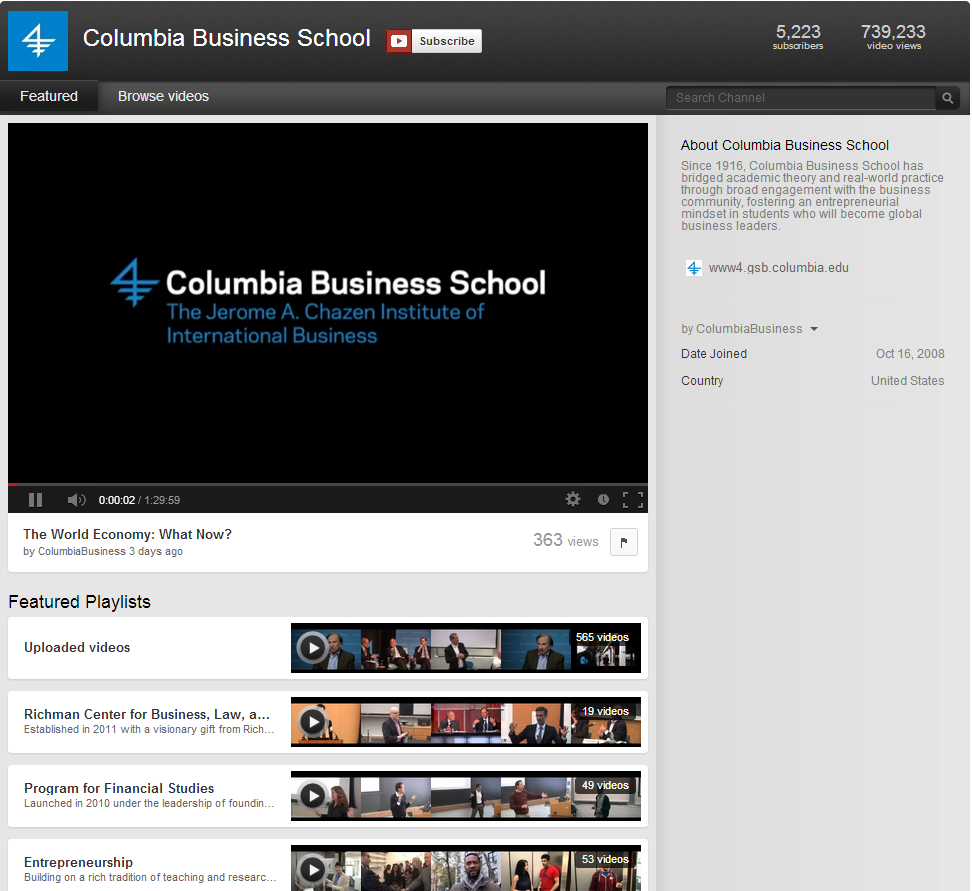Pause the currently playing video
Image resolution: width=972 pixels, height=891 pixels.
tap(35, 499)
